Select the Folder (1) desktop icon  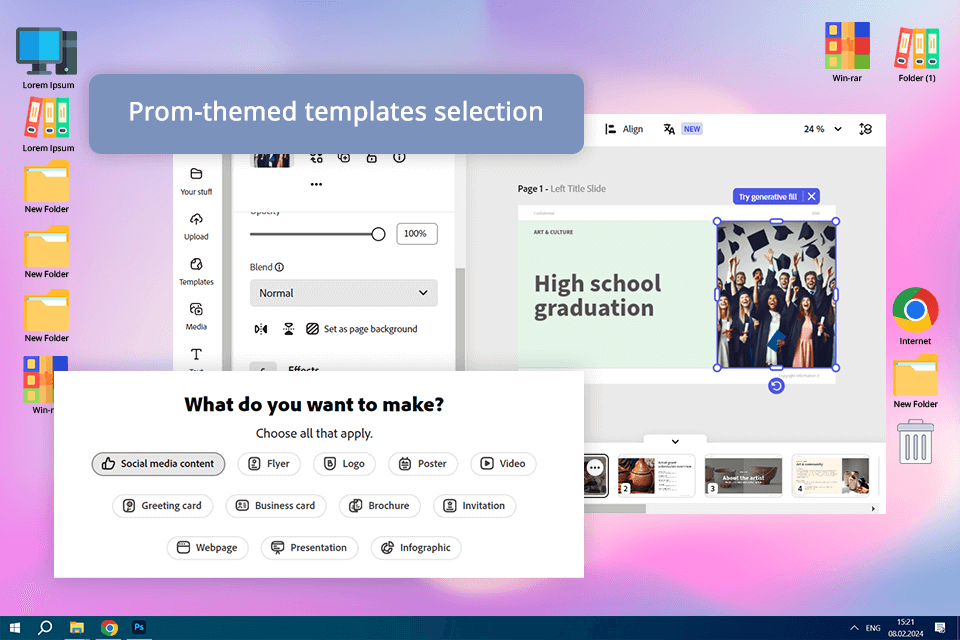coord(917,54)
